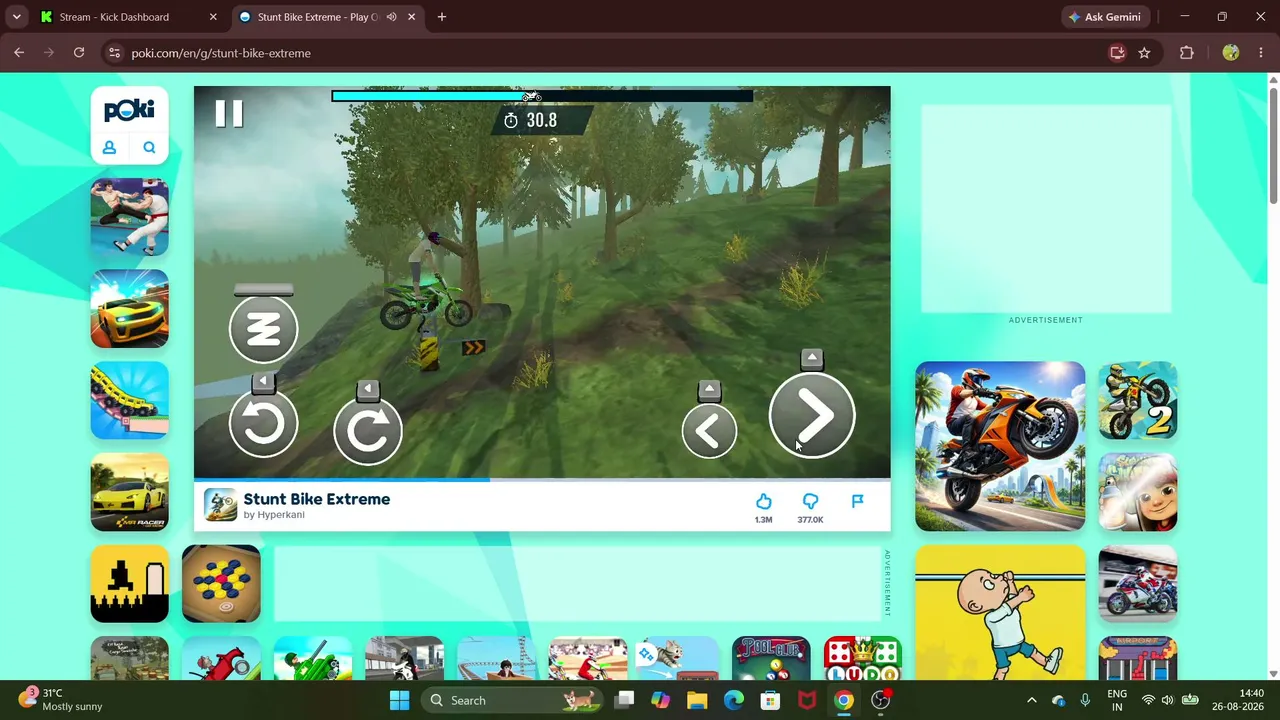The image size is (1280, 720).
Task: Open the Chrome profile avatar
Action: (1231, 53)
